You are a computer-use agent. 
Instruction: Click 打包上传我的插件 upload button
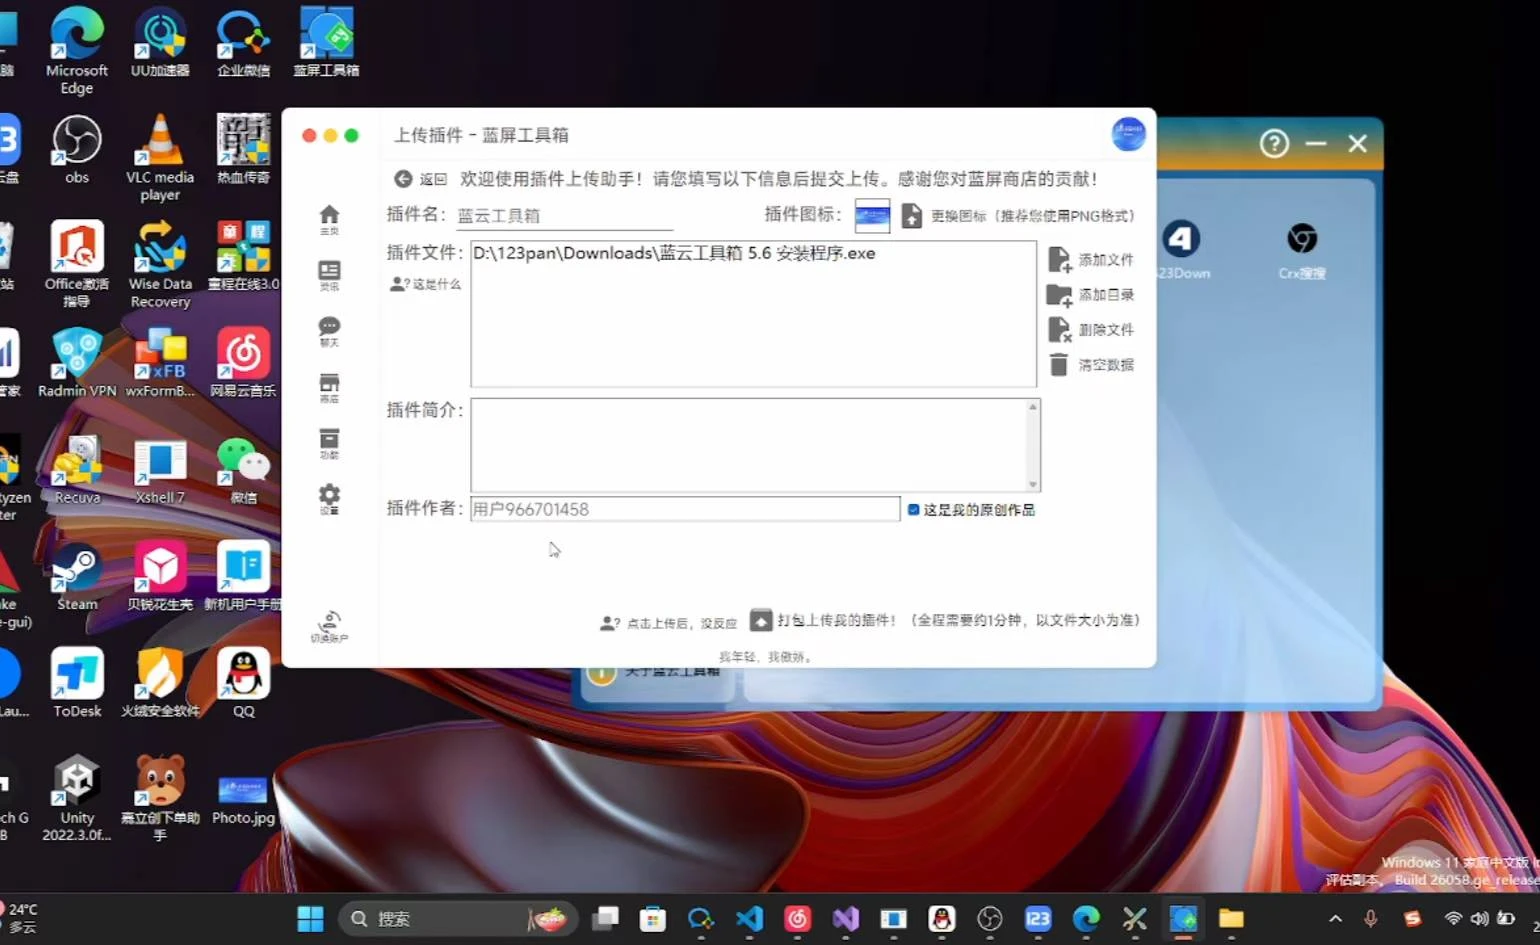pyautogui.click(x=761, y=621)
